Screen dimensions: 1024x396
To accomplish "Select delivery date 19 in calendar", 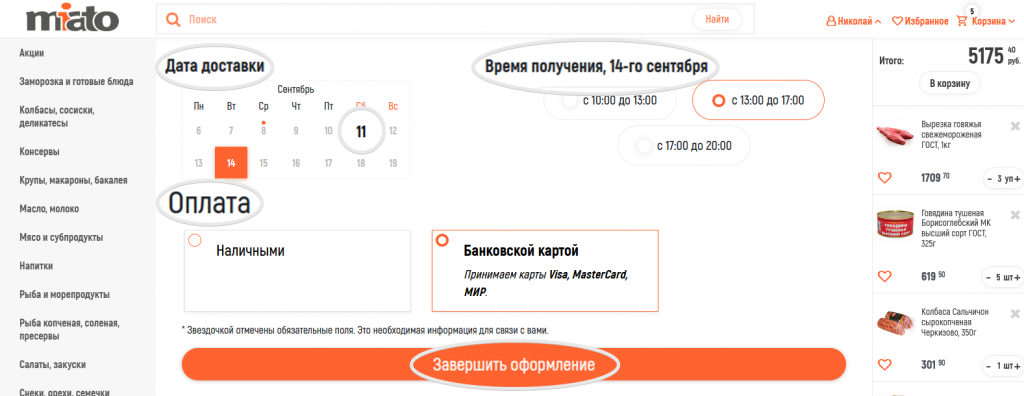I will tap(393, 163).
